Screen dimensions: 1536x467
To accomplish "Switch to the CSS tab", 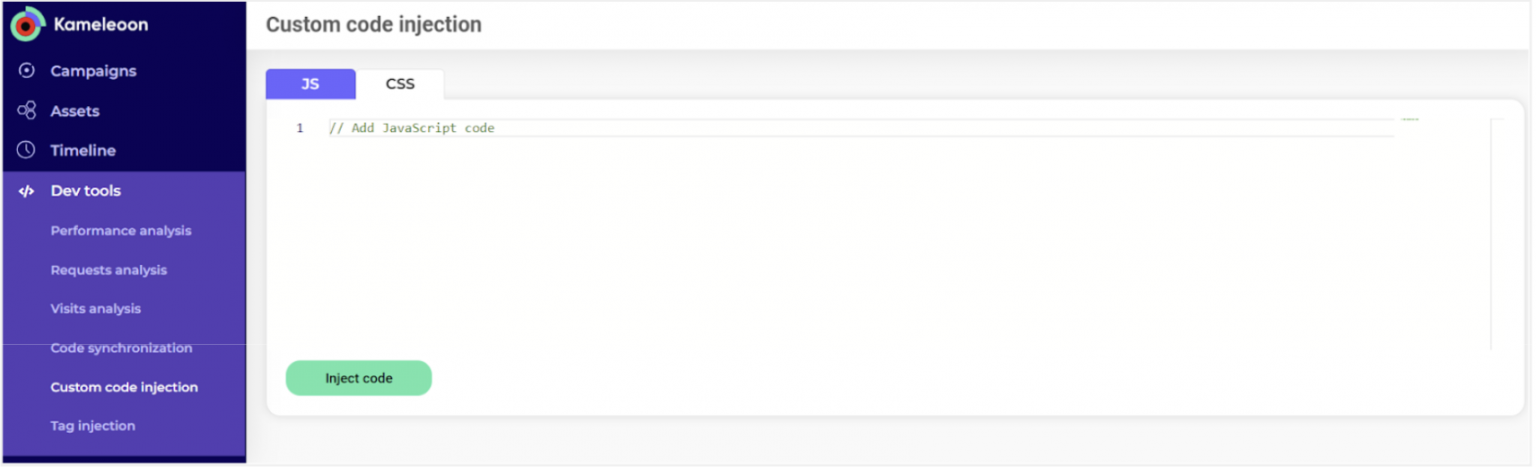I will [x=400, y=84].
